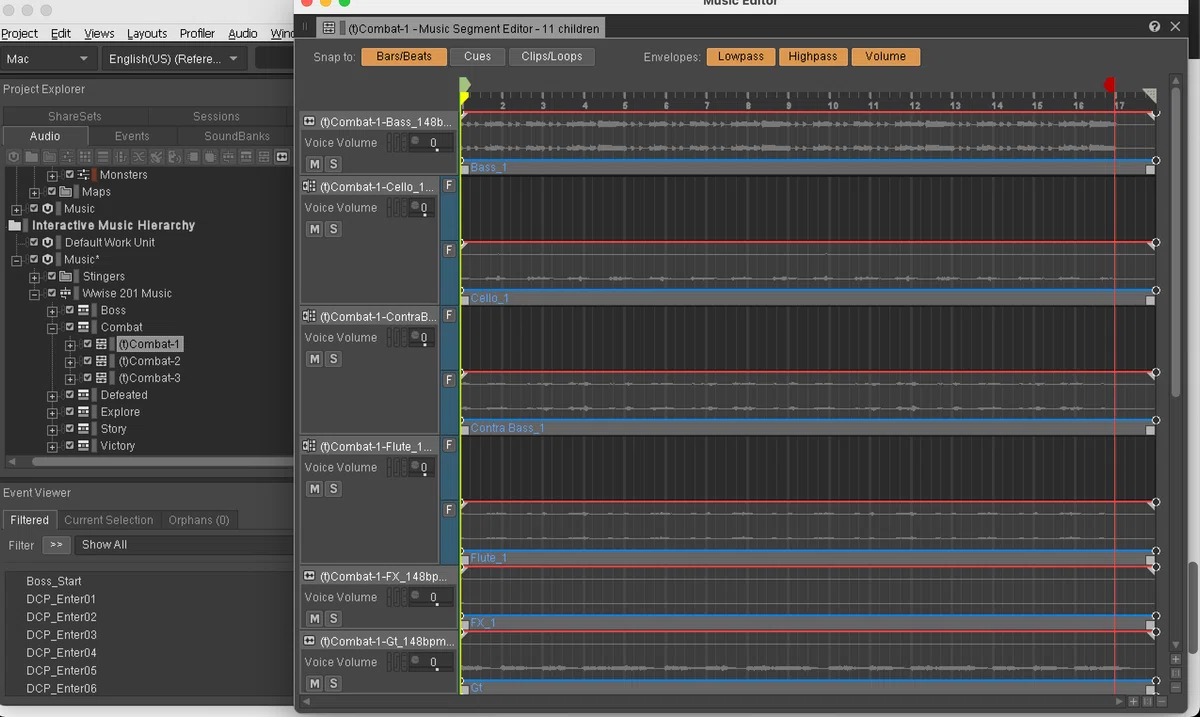Click the Wwise 201 Music container icon

pyautogui.click(x=66, y=293)
